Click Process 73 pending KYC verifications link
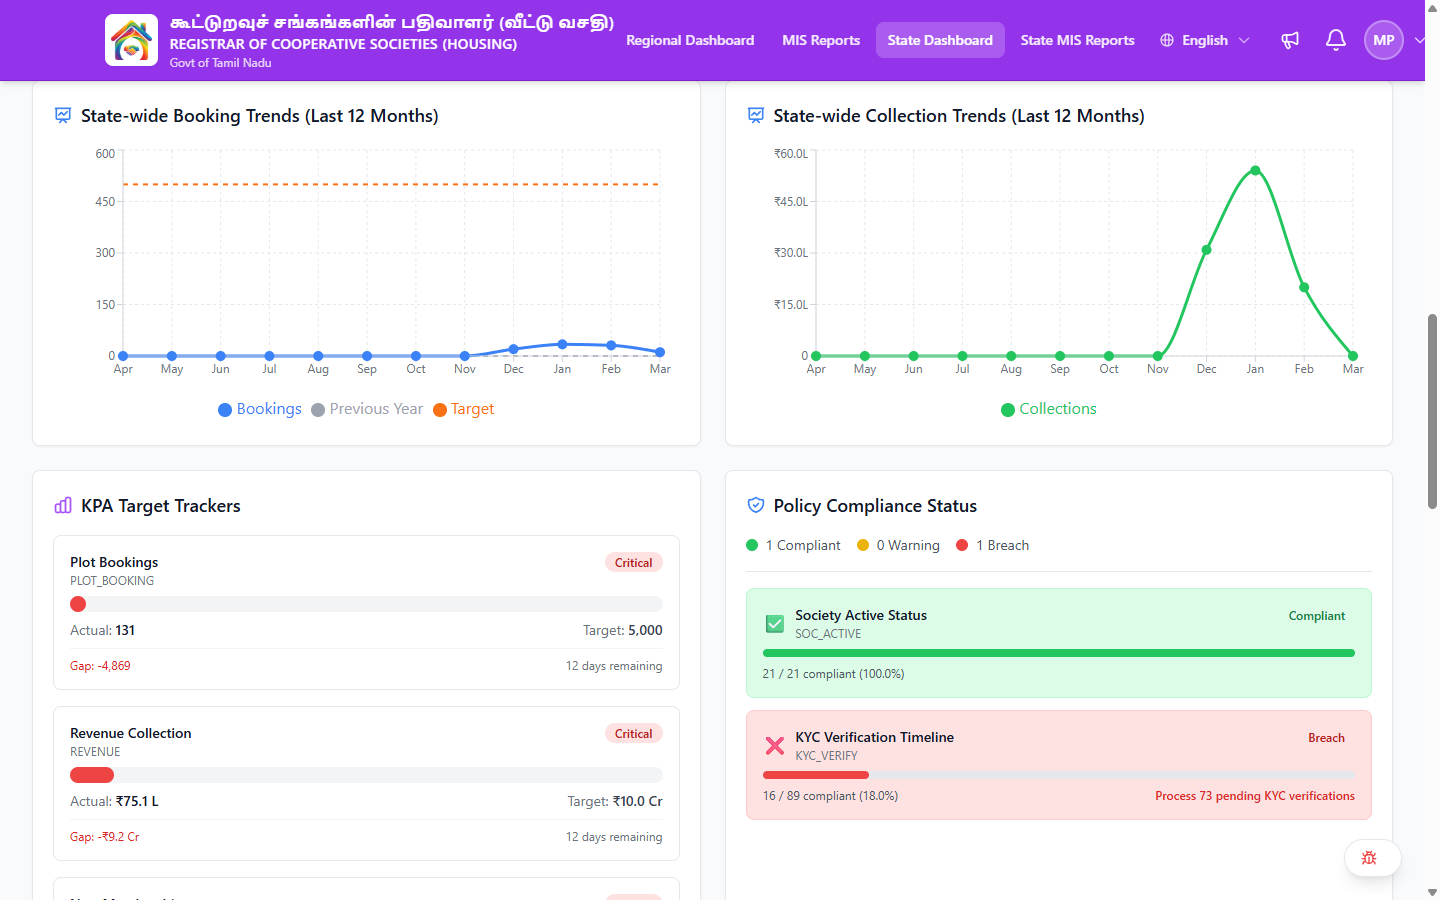 [1255, 796]
